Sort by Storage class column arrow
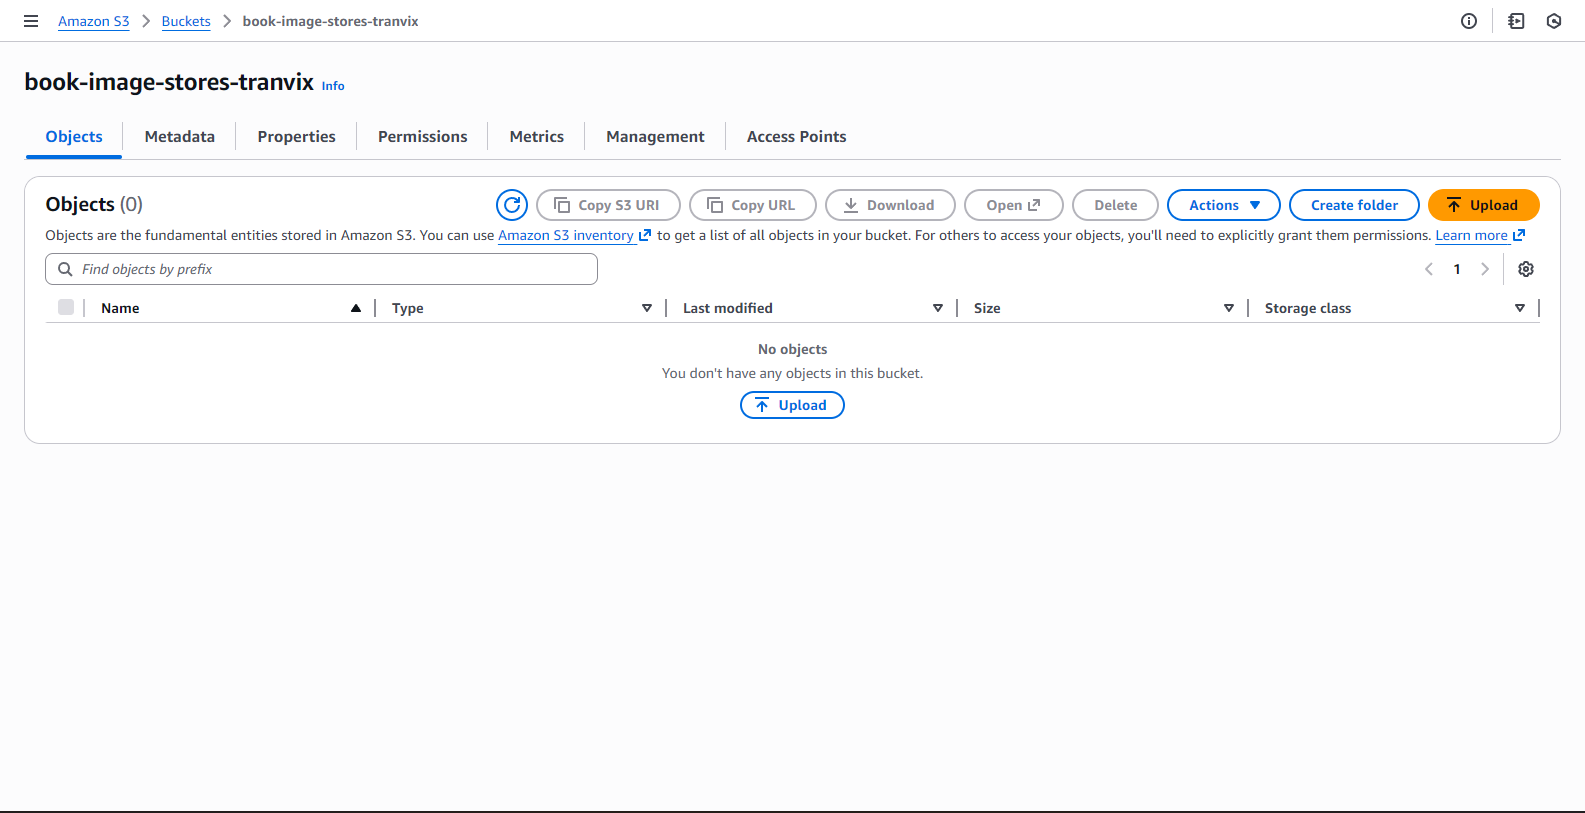The image size is (1585, 813). (1520, 308)
